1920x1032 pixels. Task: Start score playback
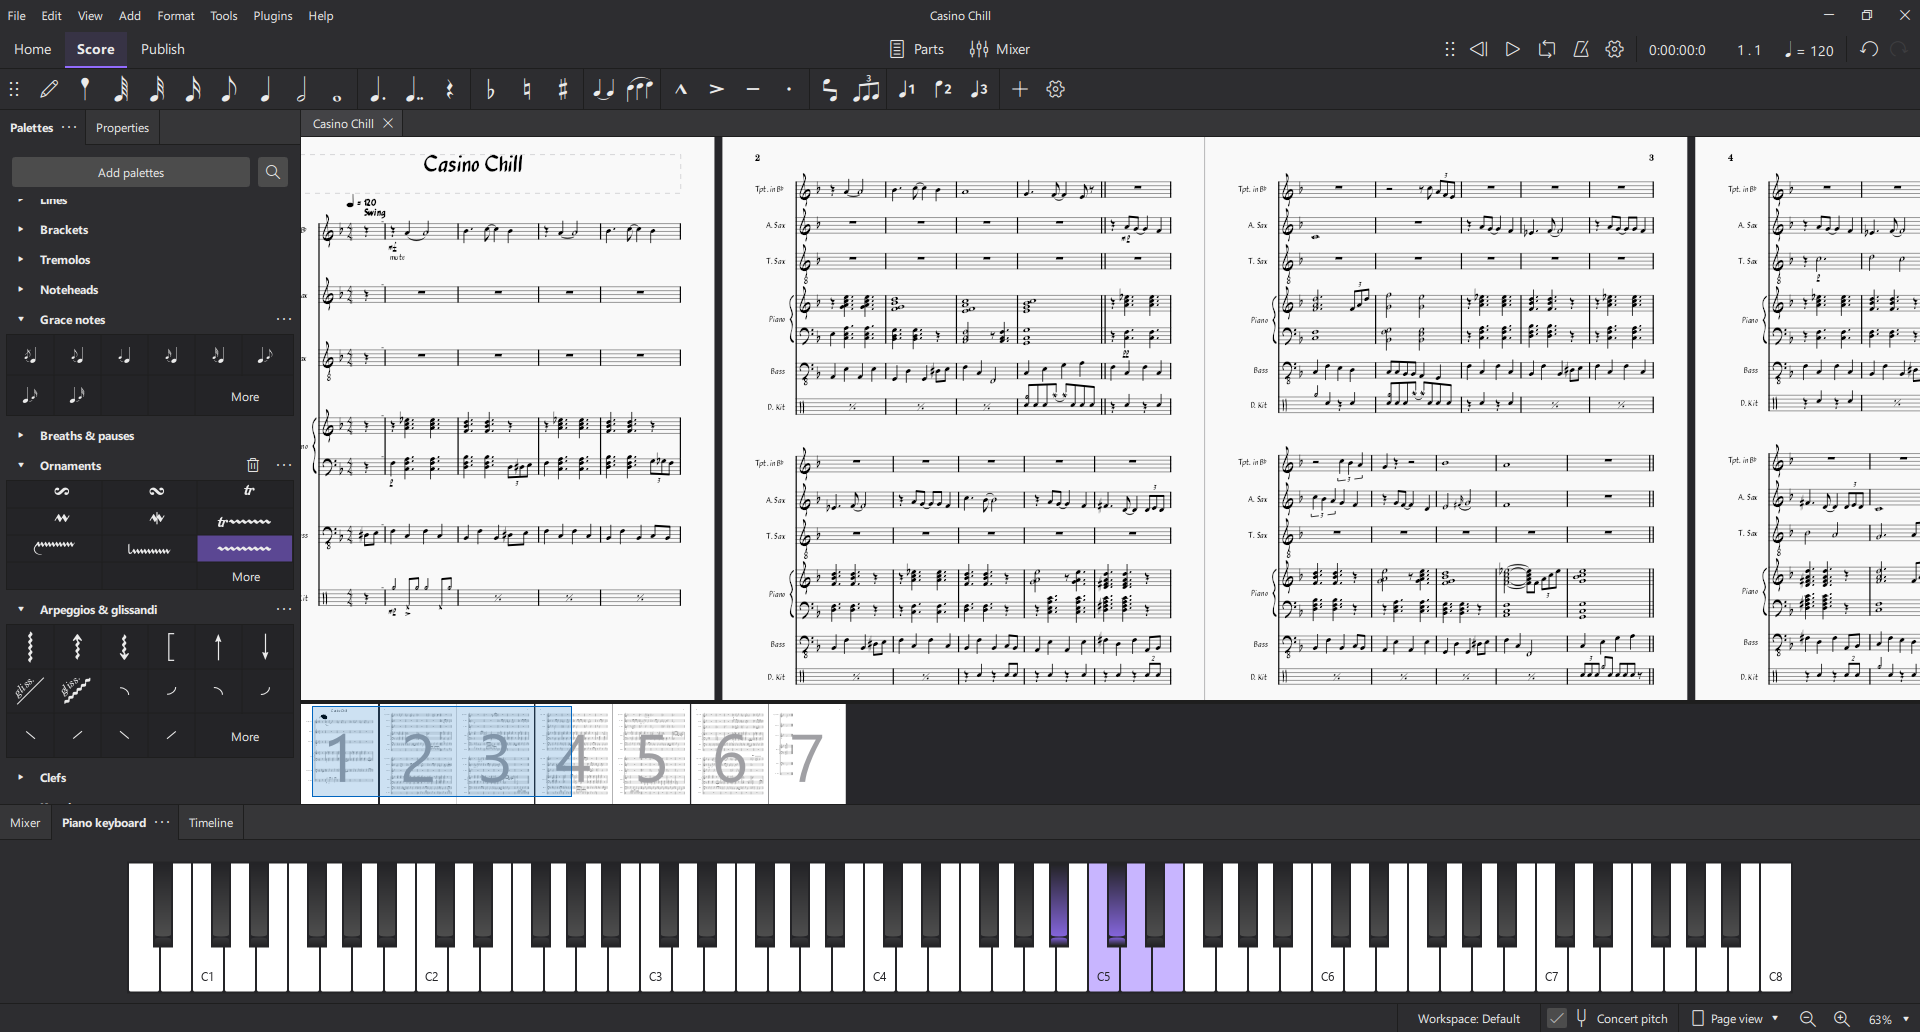pyautogui.click(x=1512, y=49)
